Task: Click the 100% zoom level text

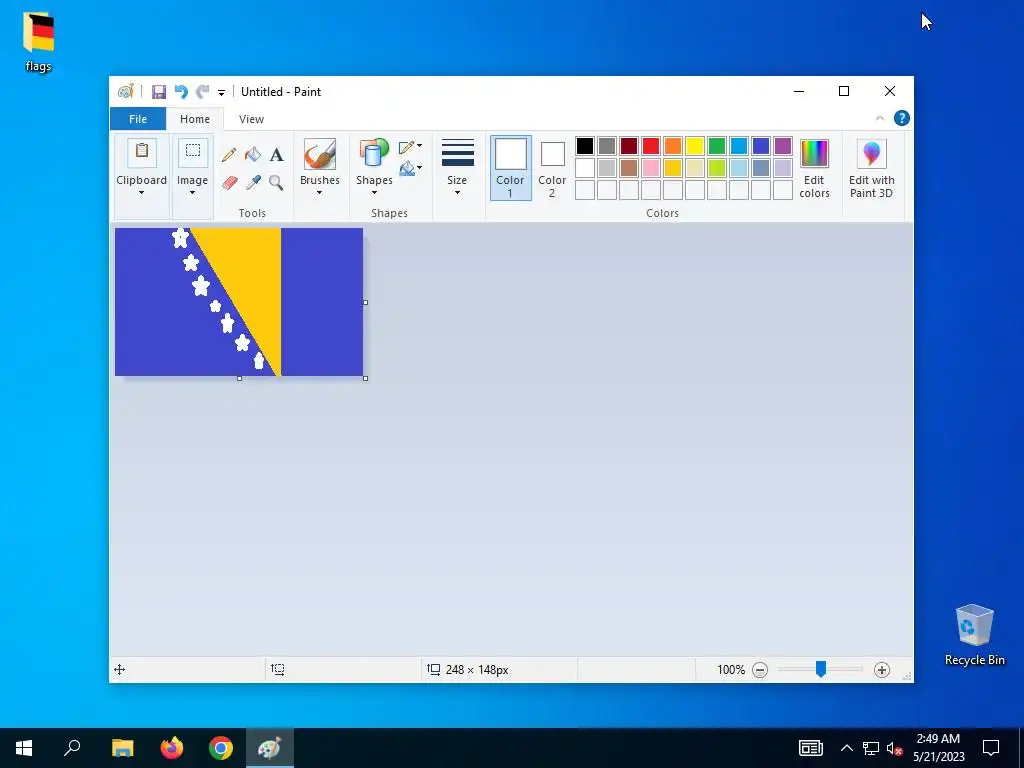Action: (x=731, y=669)
